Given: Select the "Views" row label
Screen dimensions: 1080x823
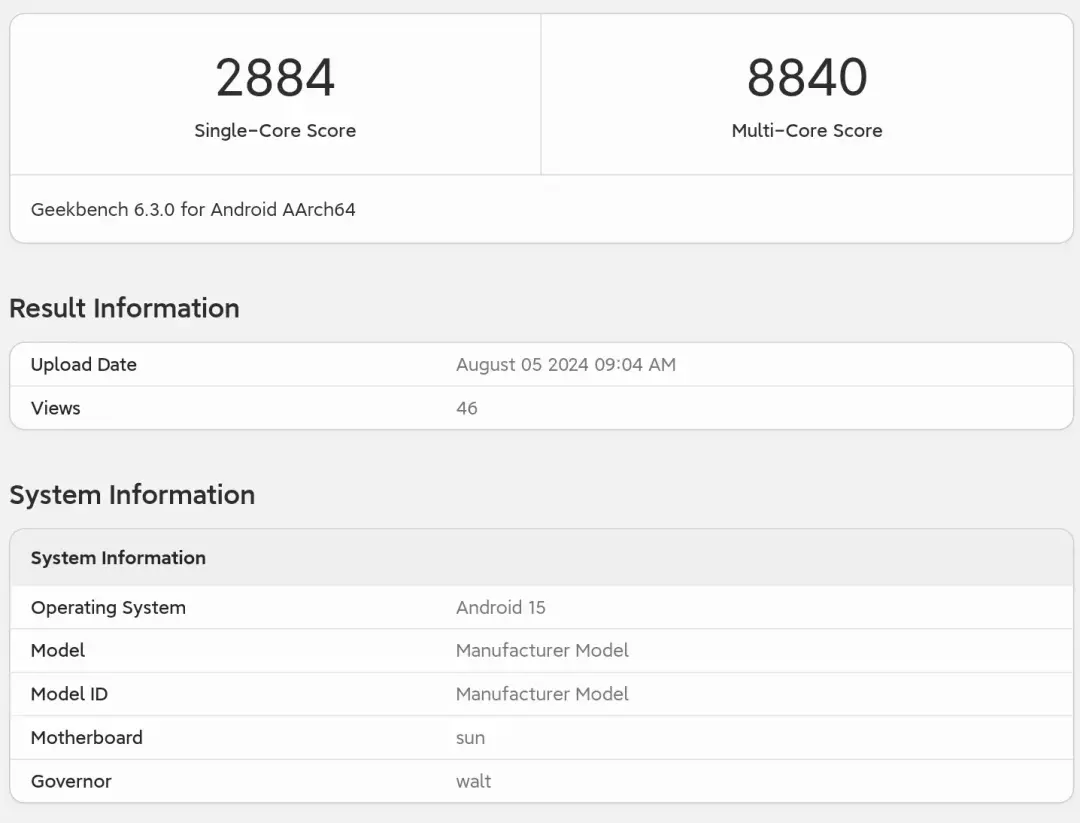Looking at the screenshot, I should coord(56,408).
